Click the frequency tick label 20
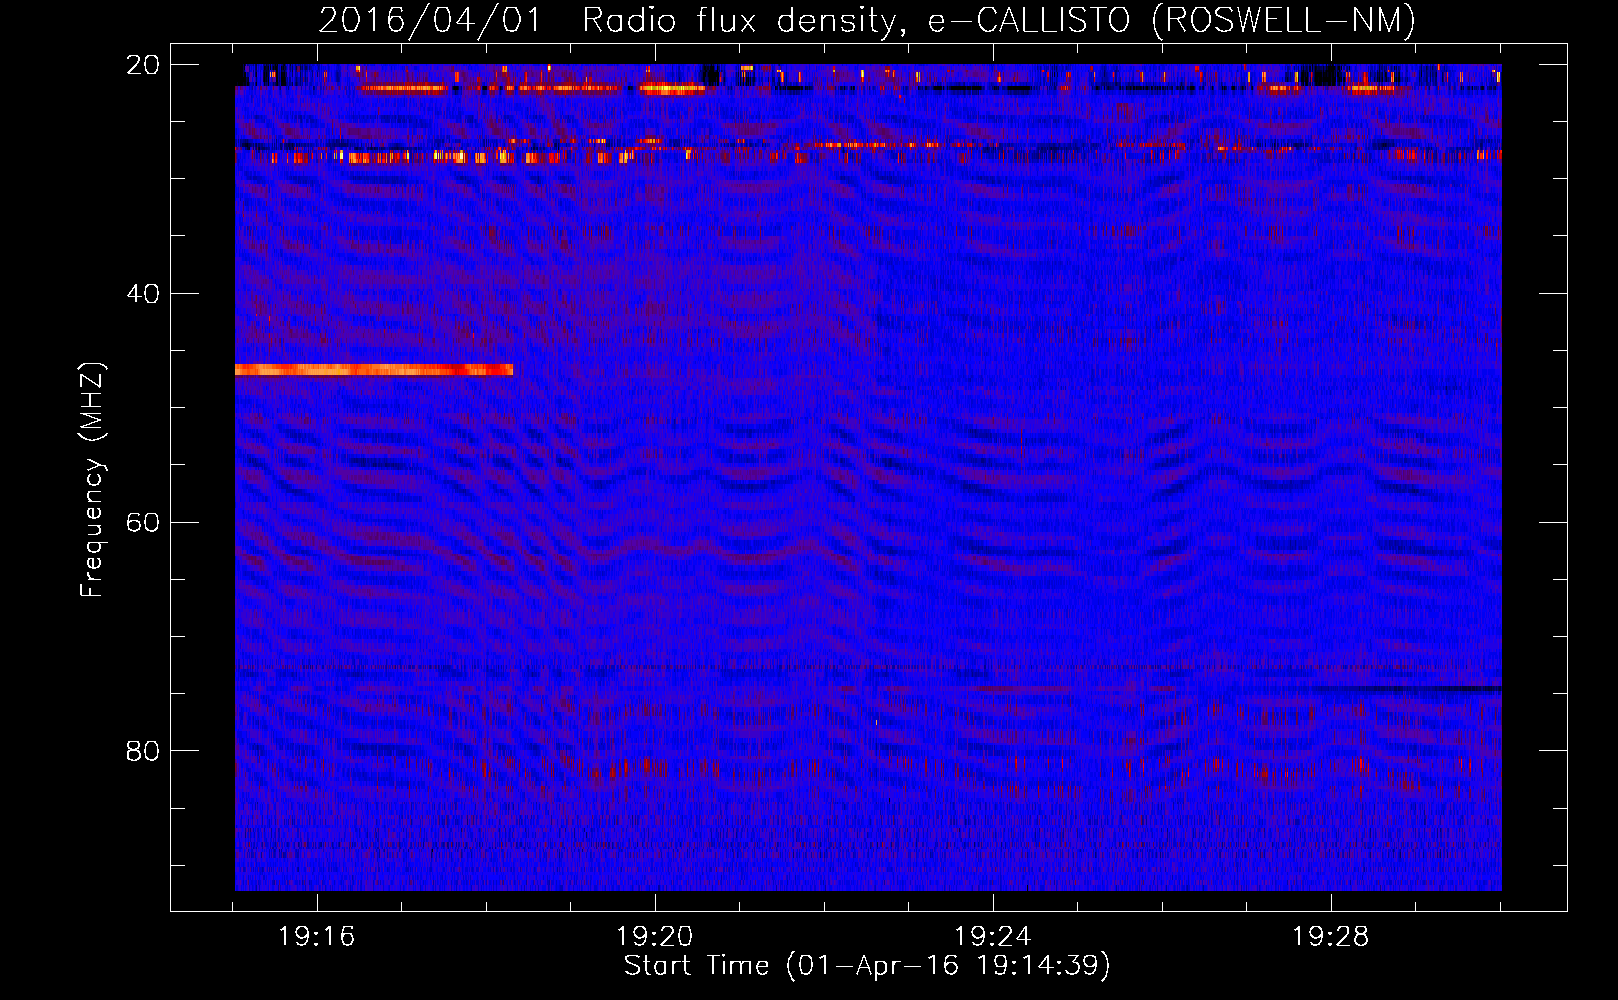1618x1000 pixels. coord(142,65)
